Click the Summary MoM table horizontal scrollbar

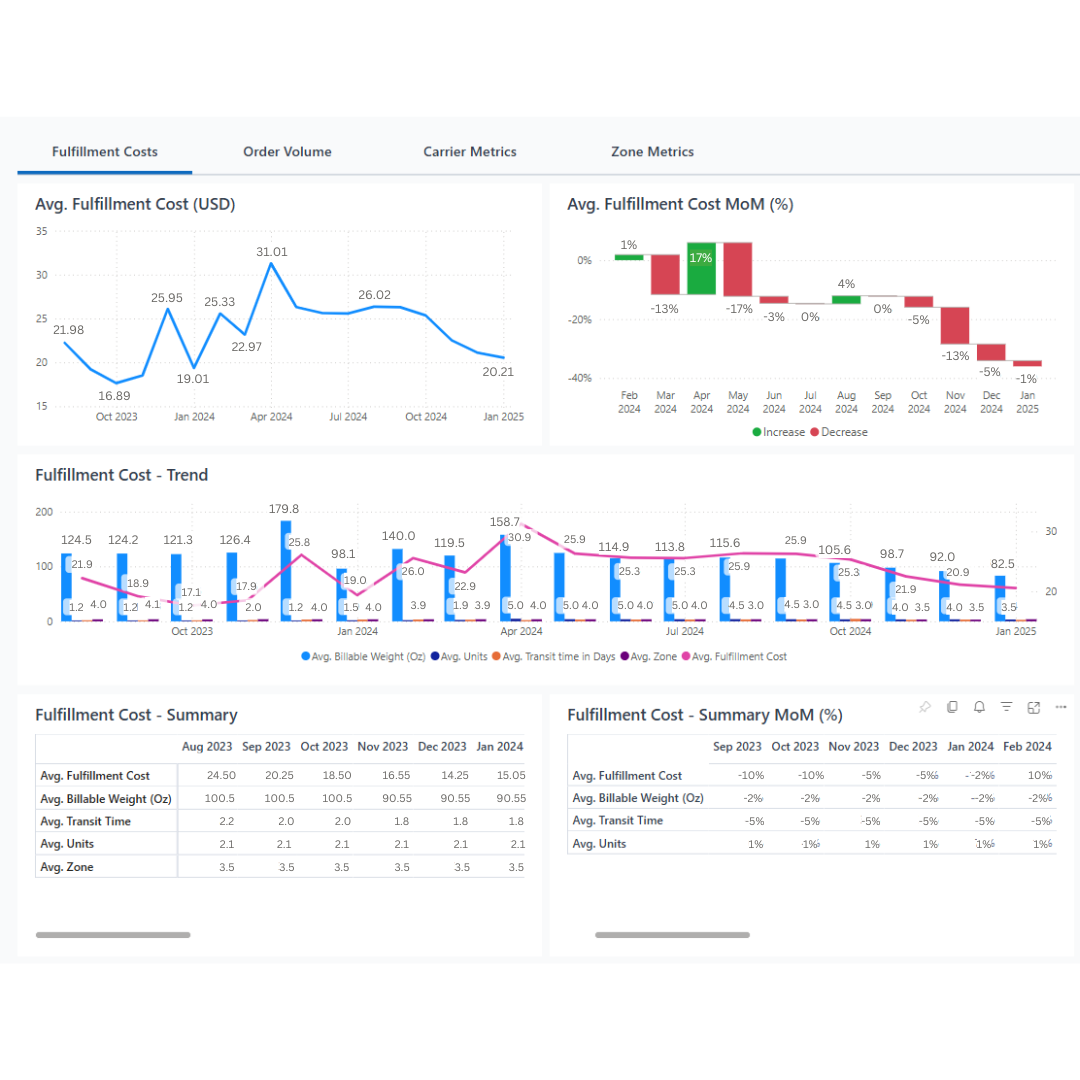pyautogui.click(x=672, y=935)
